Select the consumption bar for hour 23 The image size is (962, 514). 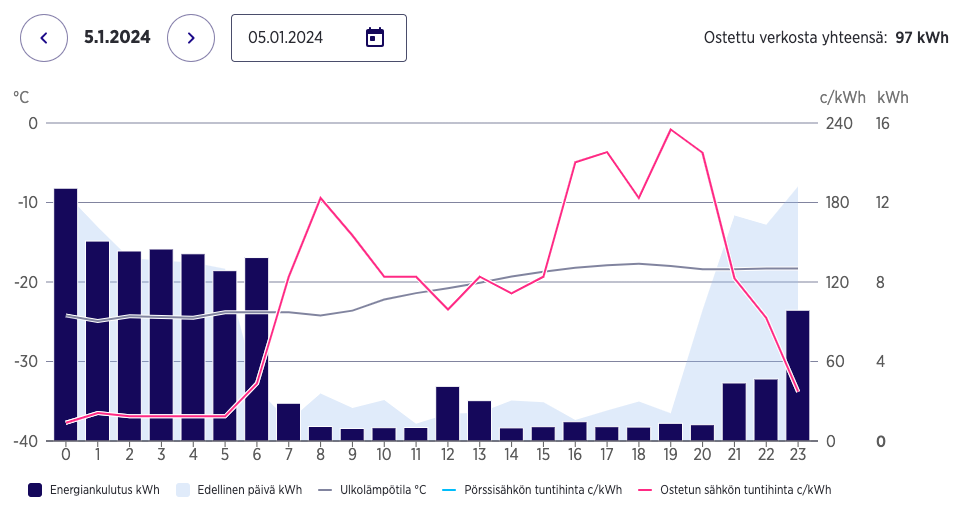798,375
